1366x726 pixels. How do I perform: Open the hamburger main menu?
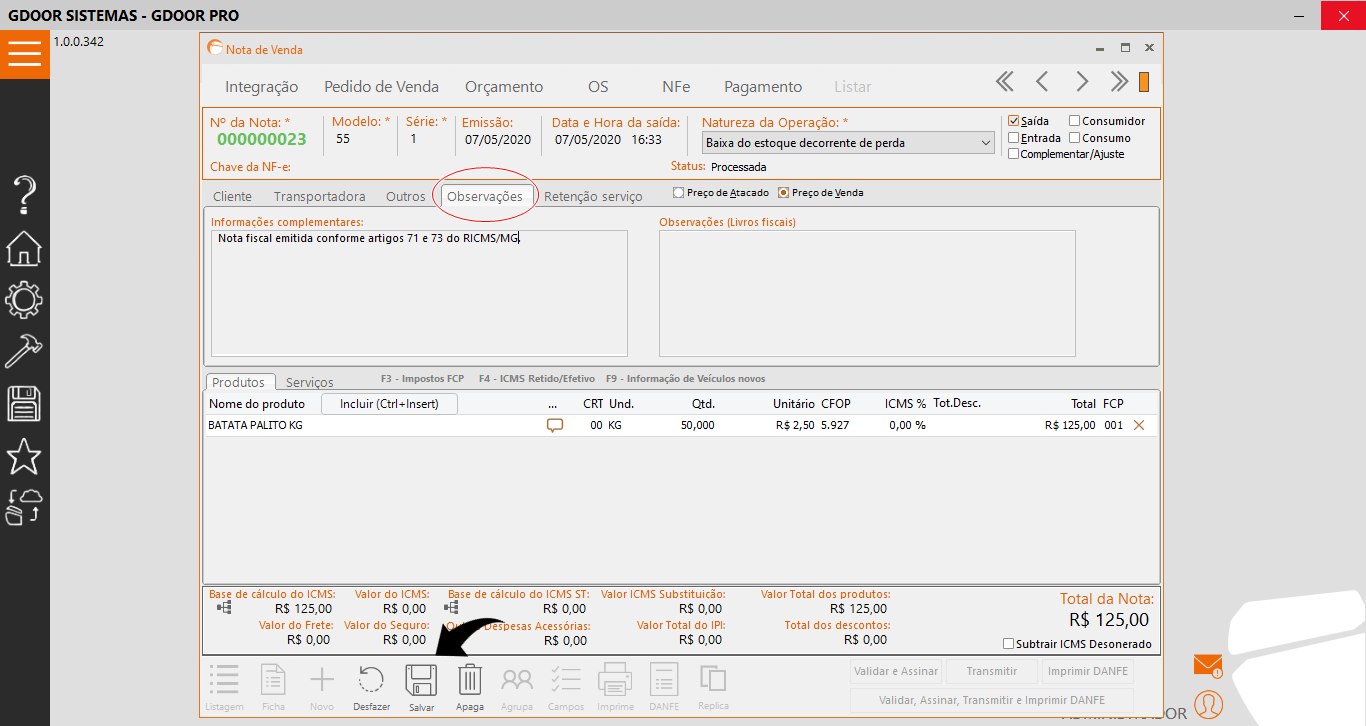point(24,54)
